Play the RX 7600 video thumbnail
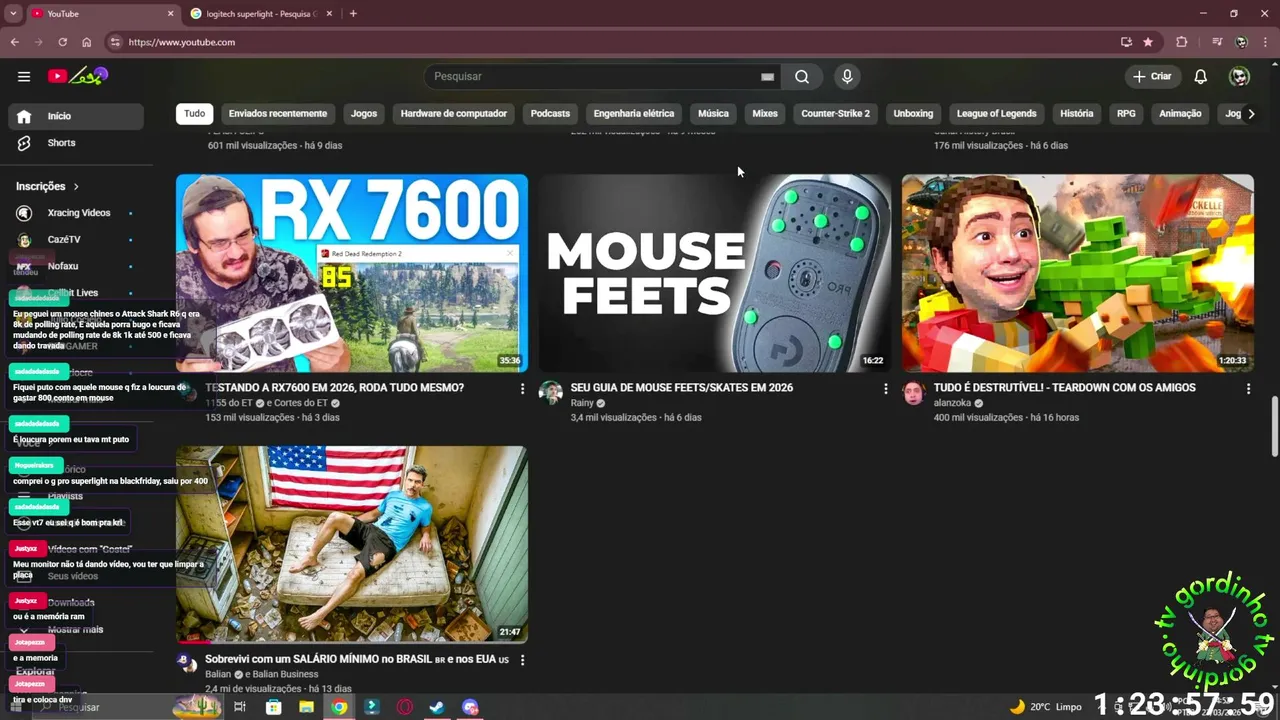This screenshot has width=1280, height=720. [x=352, y=273]
